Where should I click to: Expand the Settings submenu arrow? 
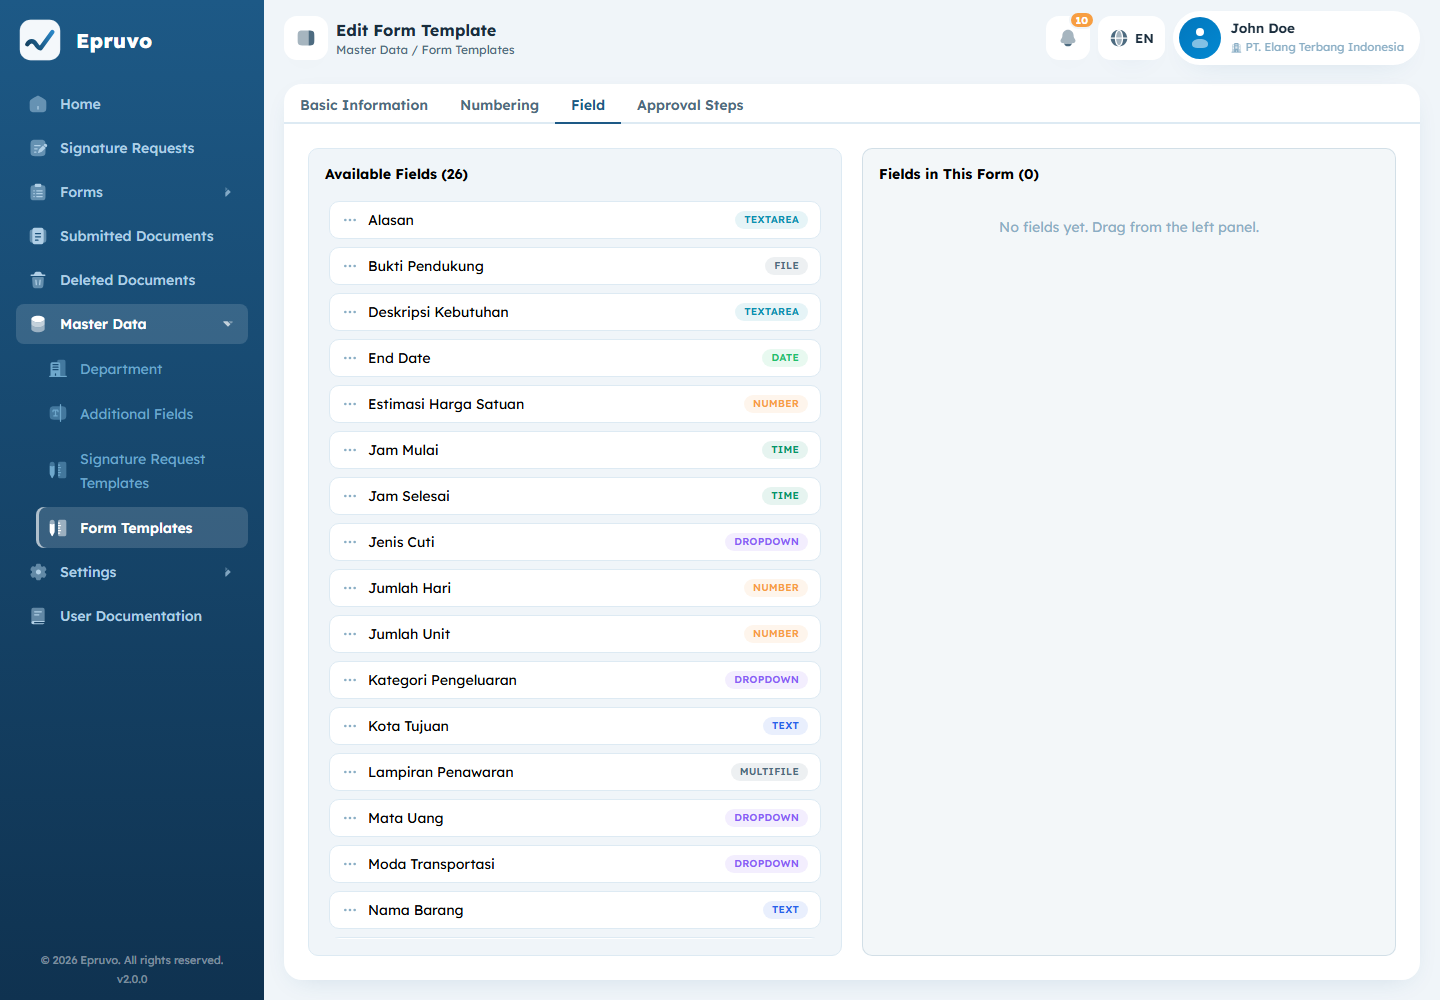pos(228,572)
